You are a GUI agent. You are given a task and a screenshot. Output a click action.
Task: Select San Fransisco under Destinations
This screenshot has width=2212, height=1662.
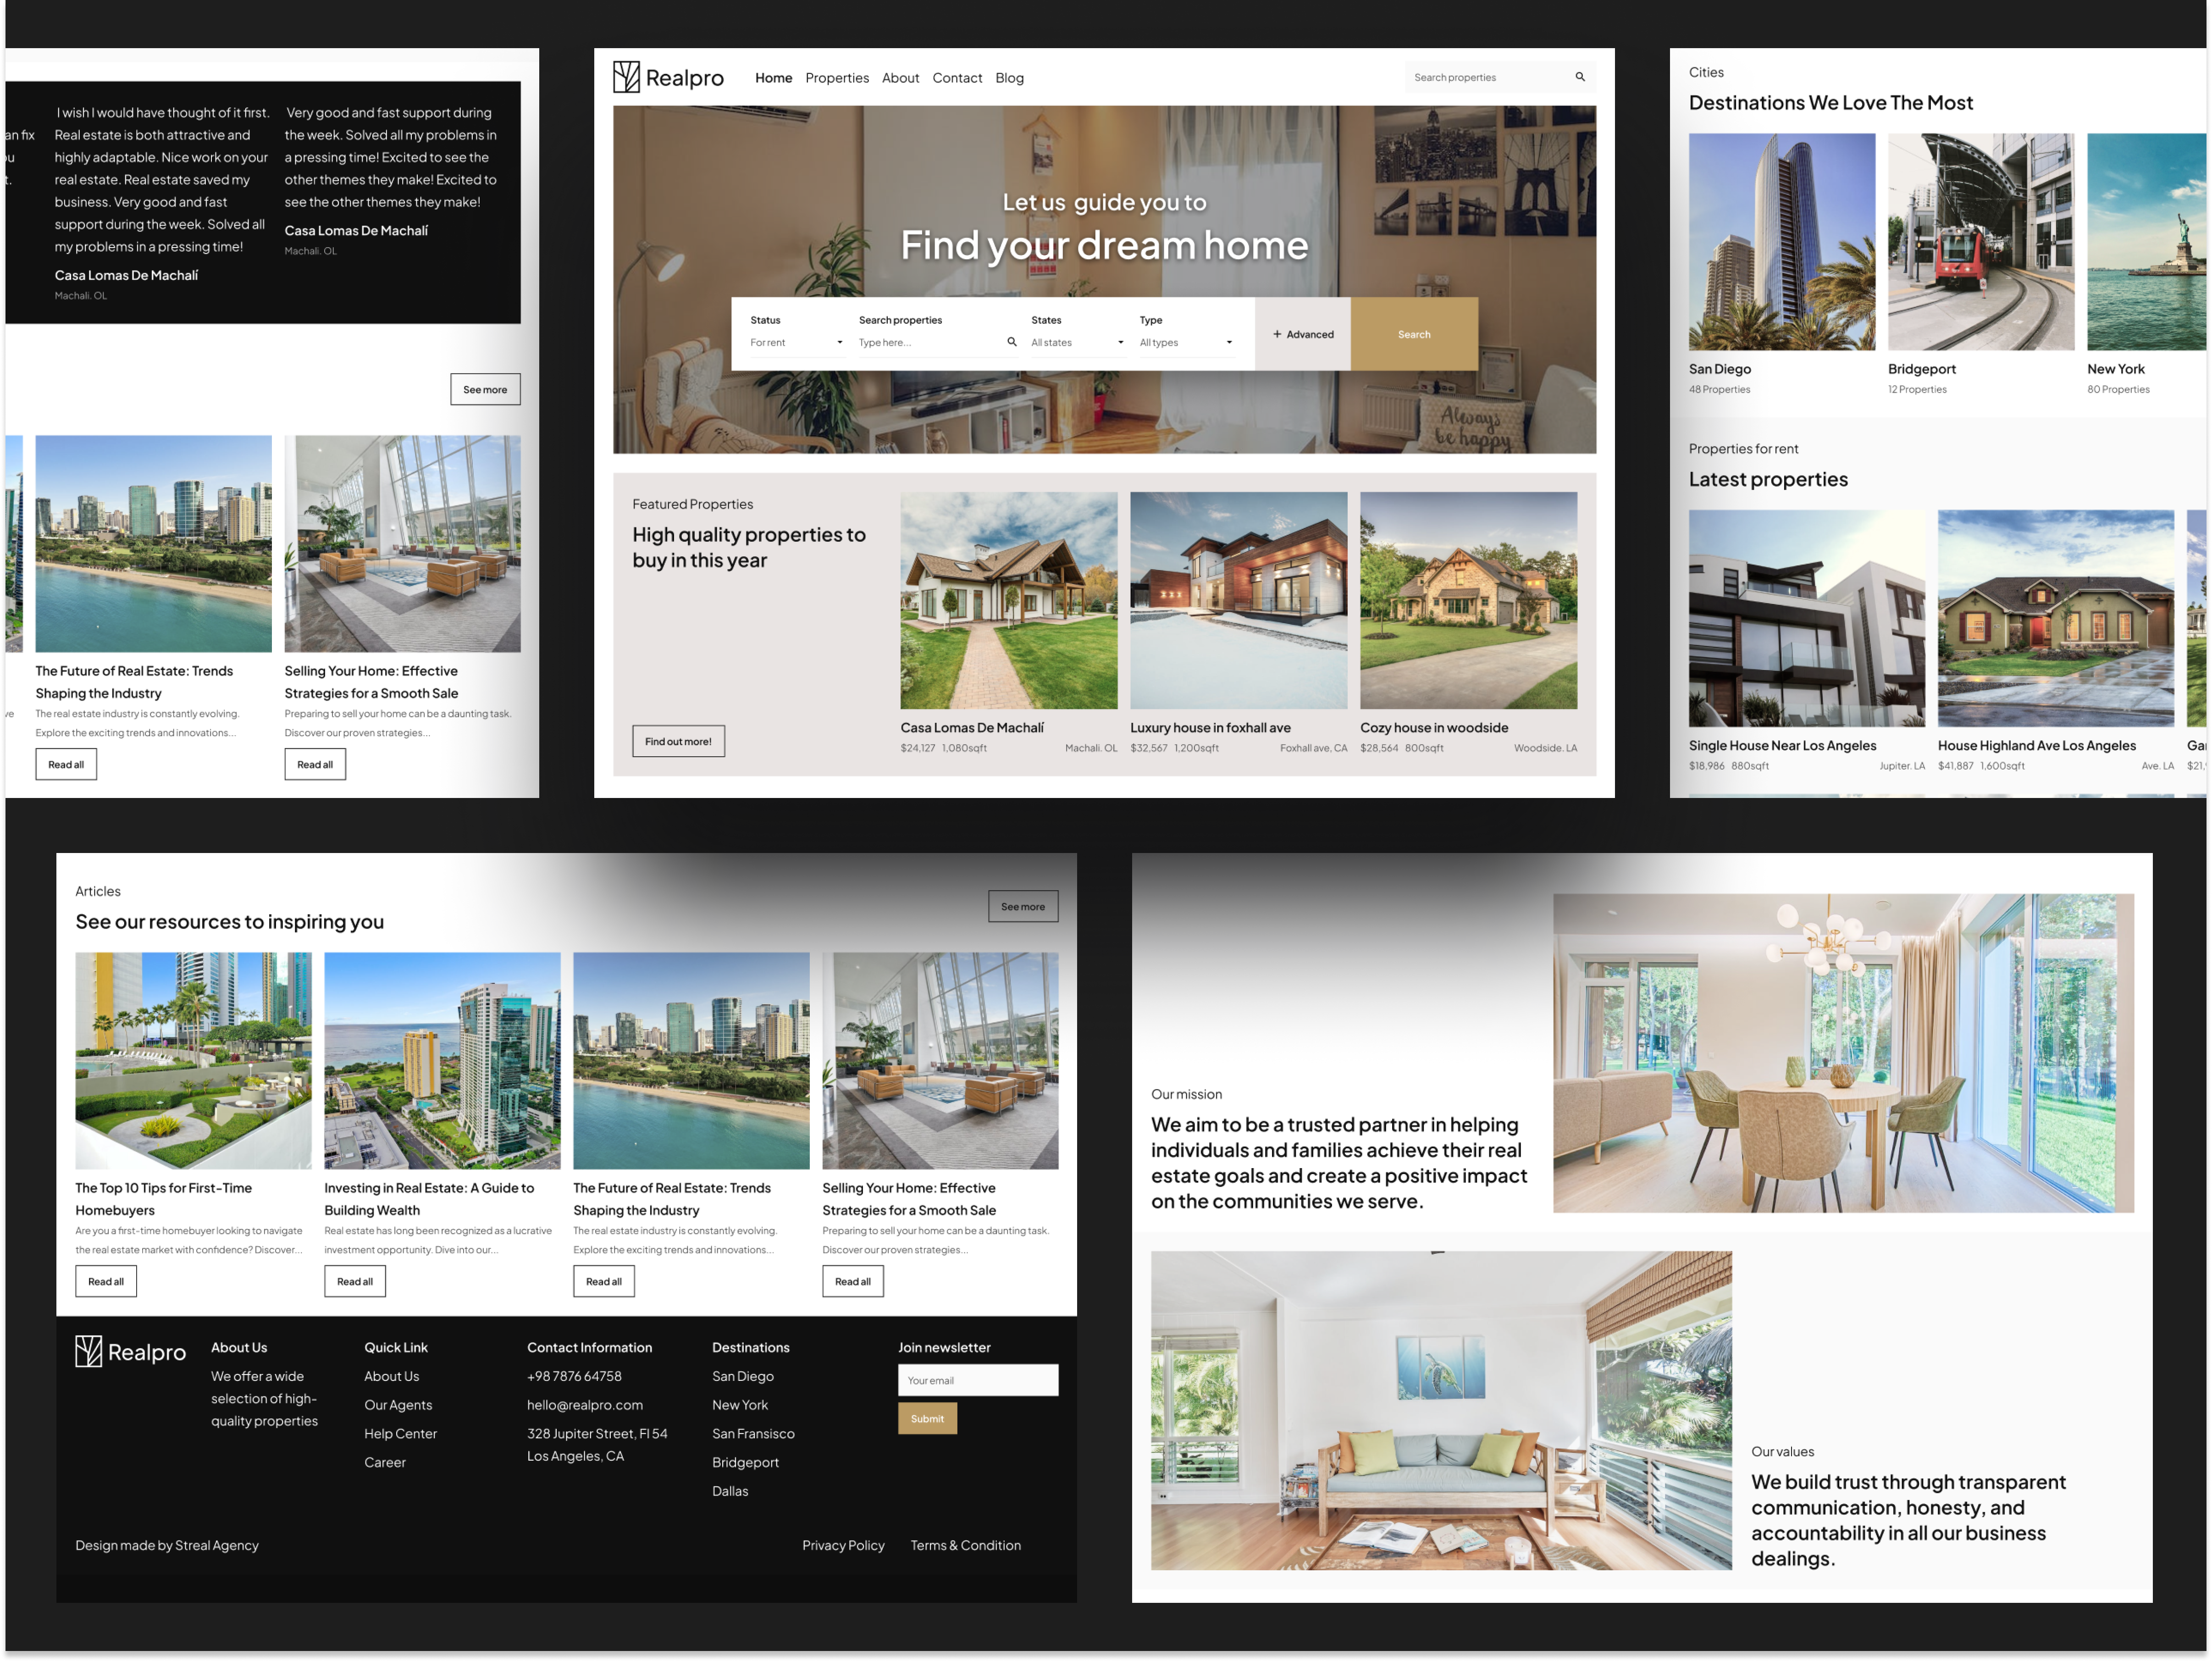click(x=753, y=1433)
